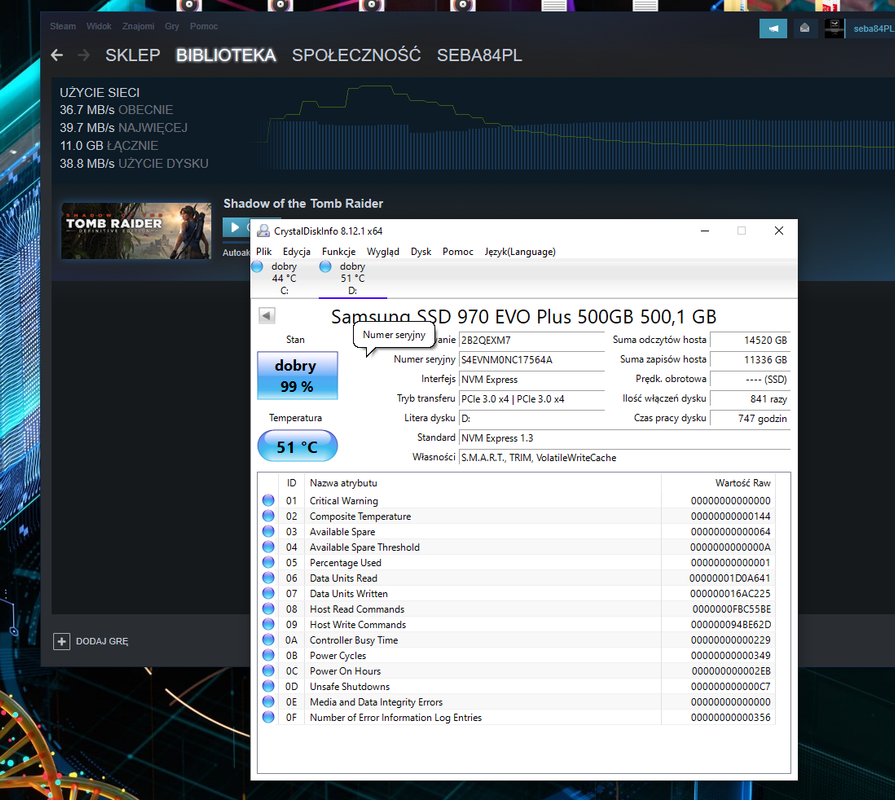Open the Steam inbox envelope icon
This screenshot has width=895, height=800.
[x=804, y=29]
